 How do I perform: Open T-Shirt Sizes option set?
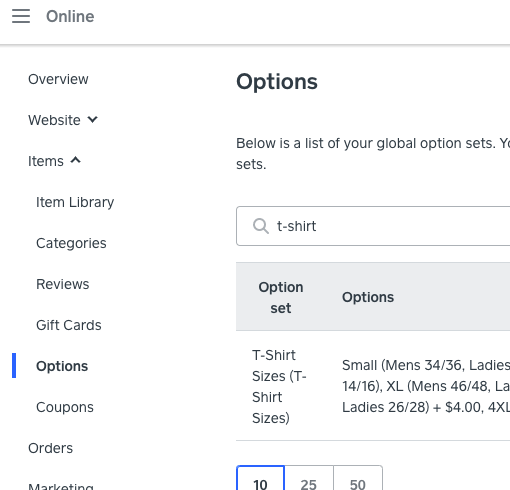coord(279,387)
